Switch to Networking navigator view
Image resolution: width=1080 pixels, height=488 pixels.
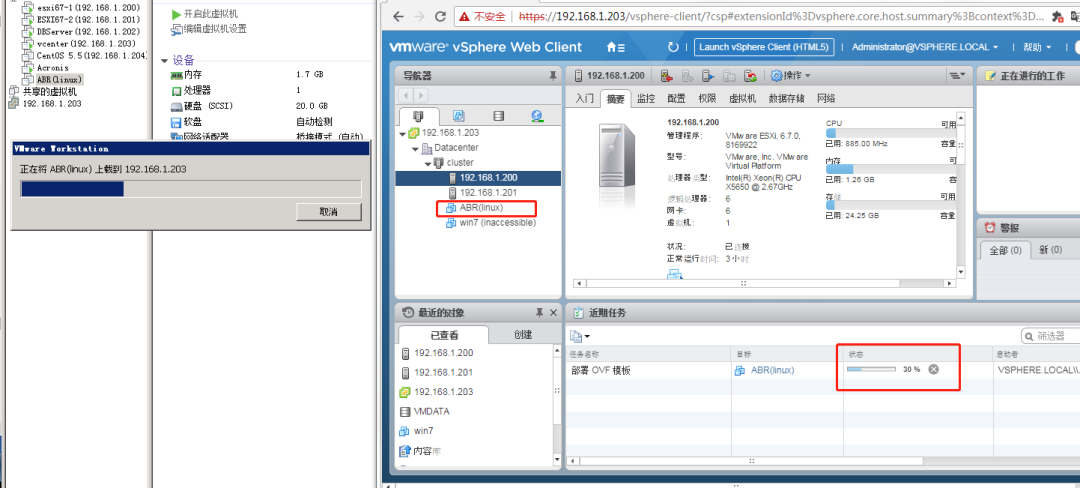coord(537,116)
